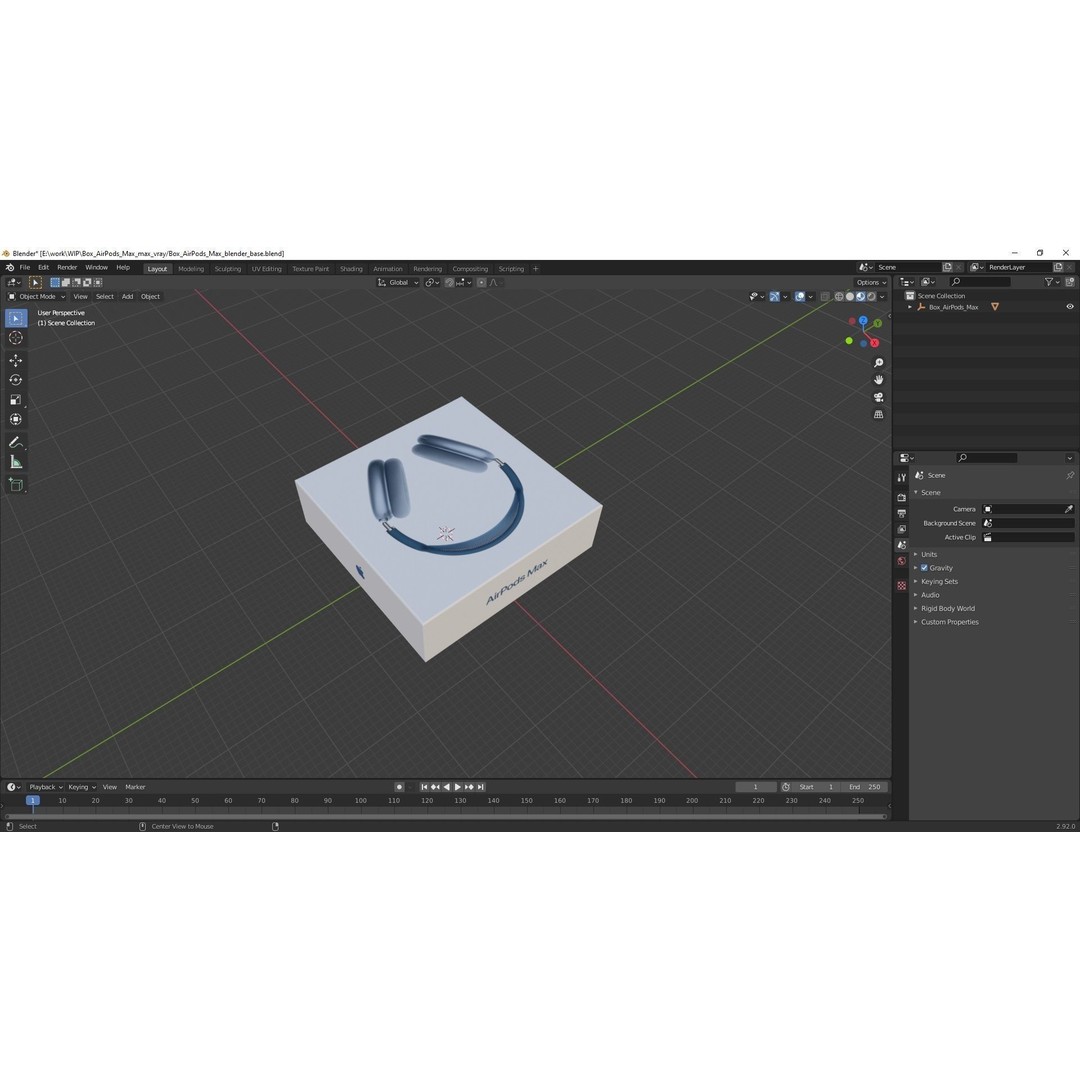Enable rendered viewport shading
The image size is (1080, 1080).
pos(871,297)
